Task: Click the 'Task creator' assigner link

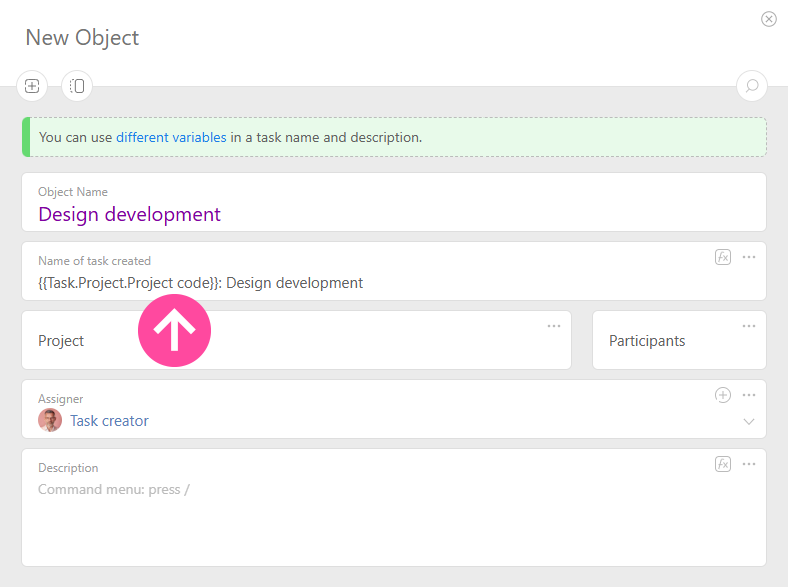Action: [109, 421]
